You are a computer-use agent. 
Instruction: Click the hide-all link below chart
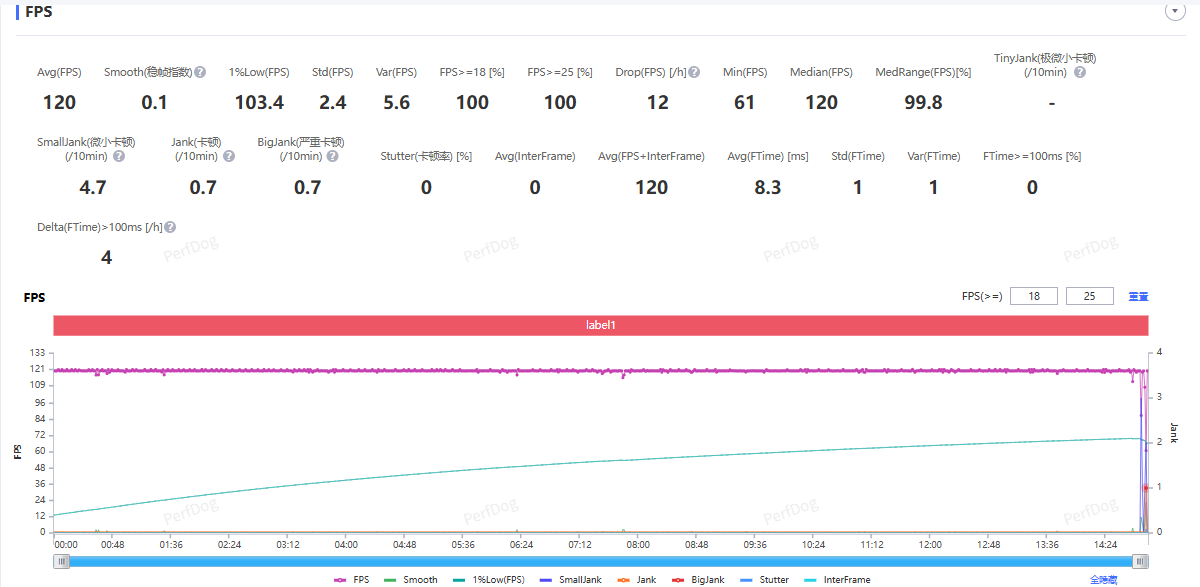click(x=1104, y=580)
